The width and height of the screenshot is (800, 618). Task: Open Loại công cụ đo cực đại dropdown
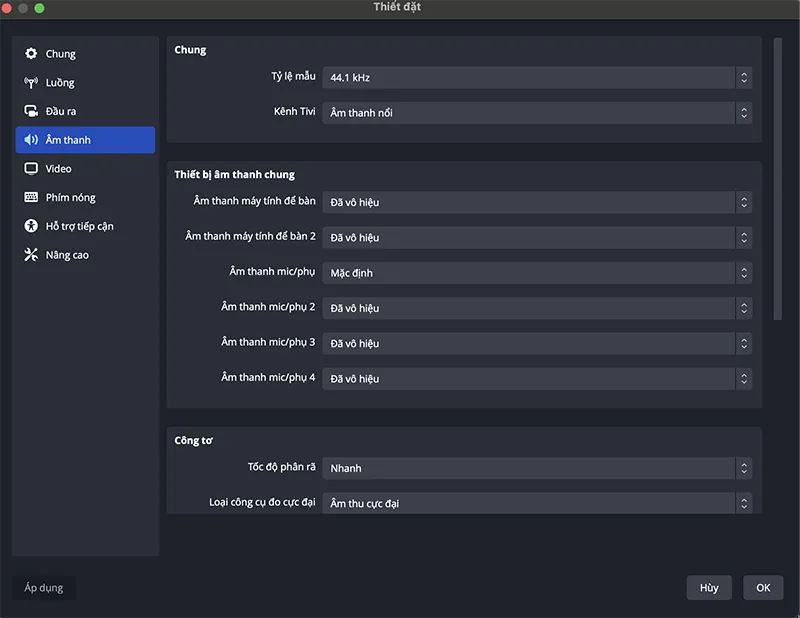click(536, 503)
